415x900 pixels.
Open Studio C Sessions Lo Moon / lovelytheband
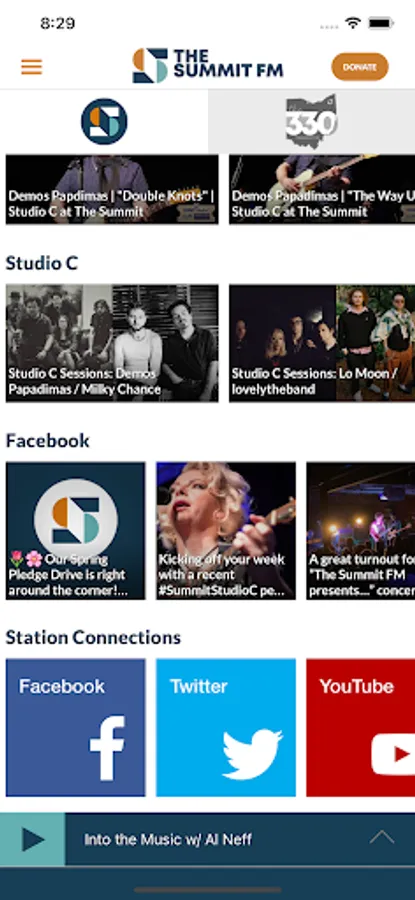(322, 343)
